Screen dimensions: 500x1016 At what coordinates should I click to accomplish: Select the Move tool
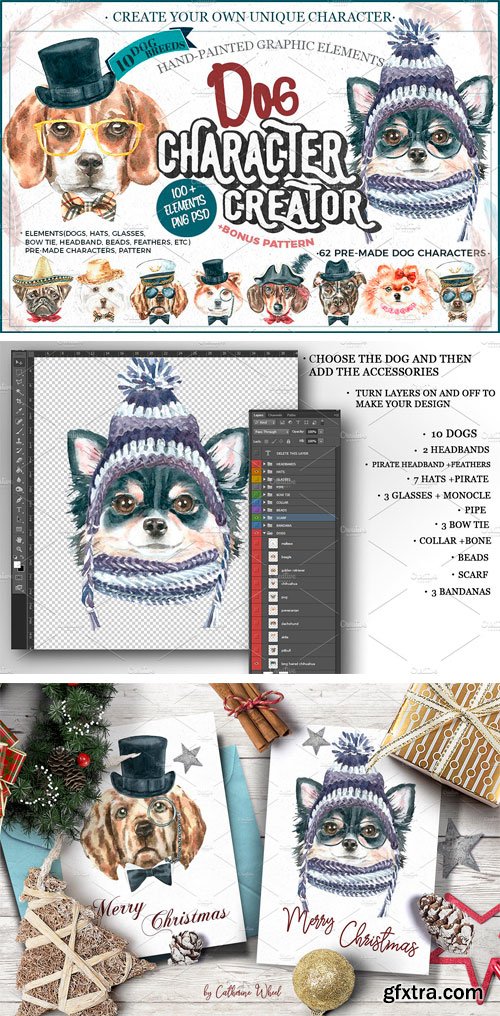[19, 362]
